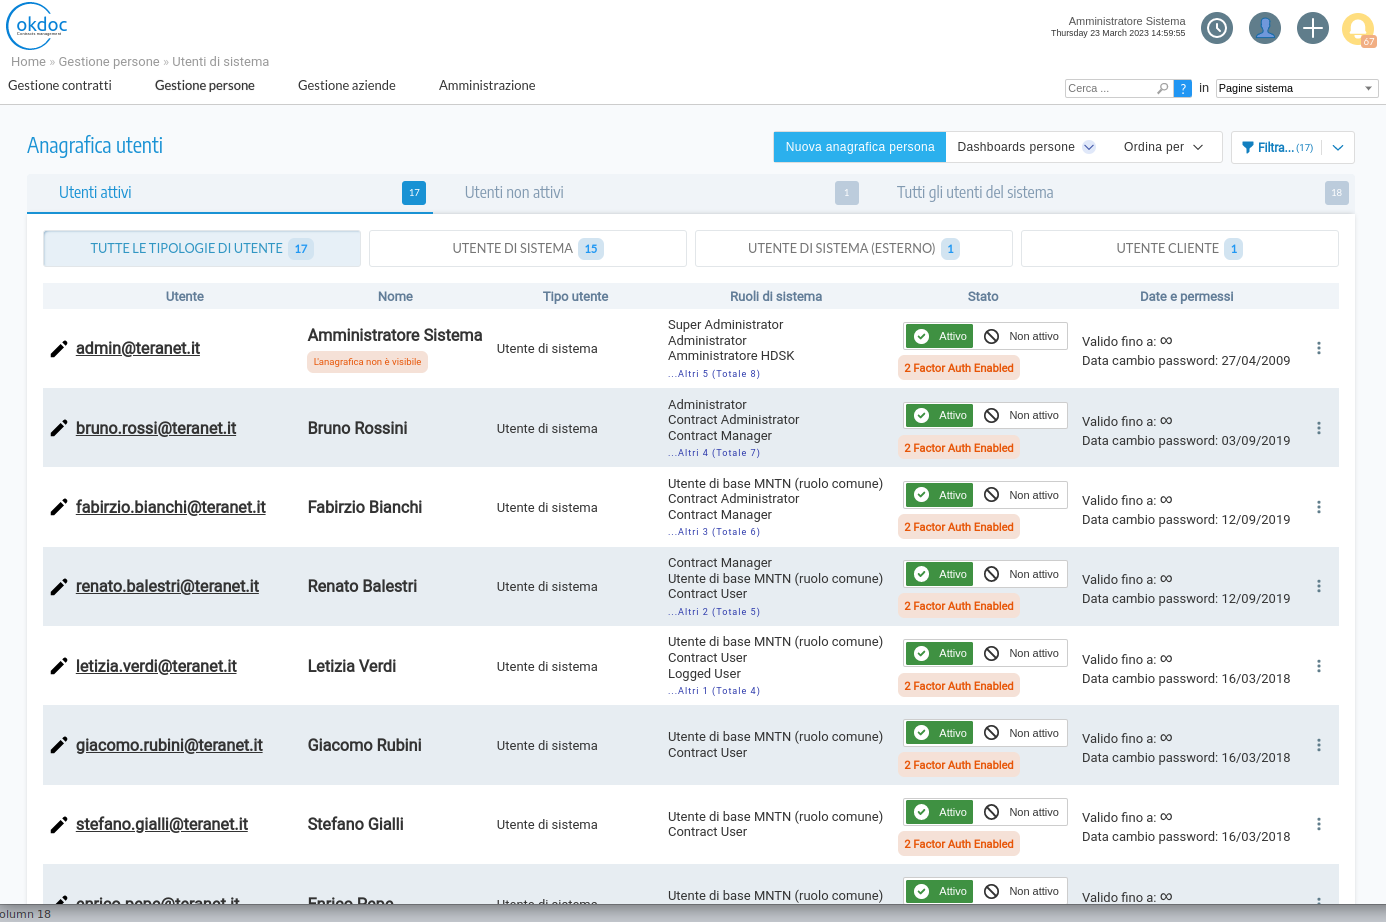Open the help question mark icon
This screenshot has width=1386, height=922.
(1182, 88)
